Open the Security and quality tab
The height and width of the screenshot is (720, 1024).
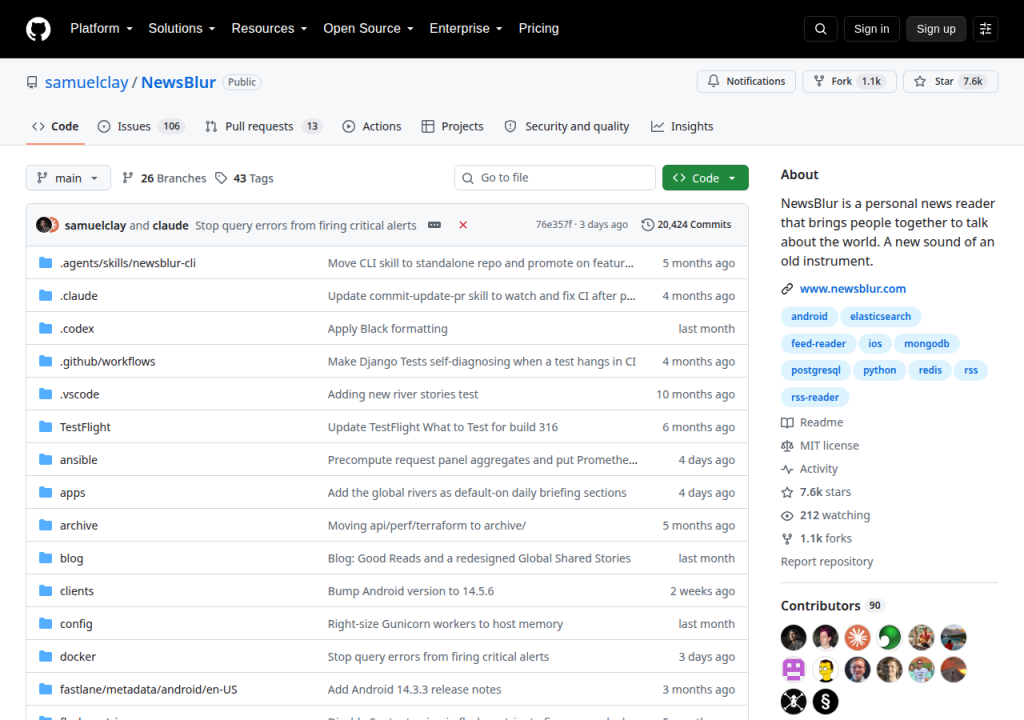click(567, 126)
